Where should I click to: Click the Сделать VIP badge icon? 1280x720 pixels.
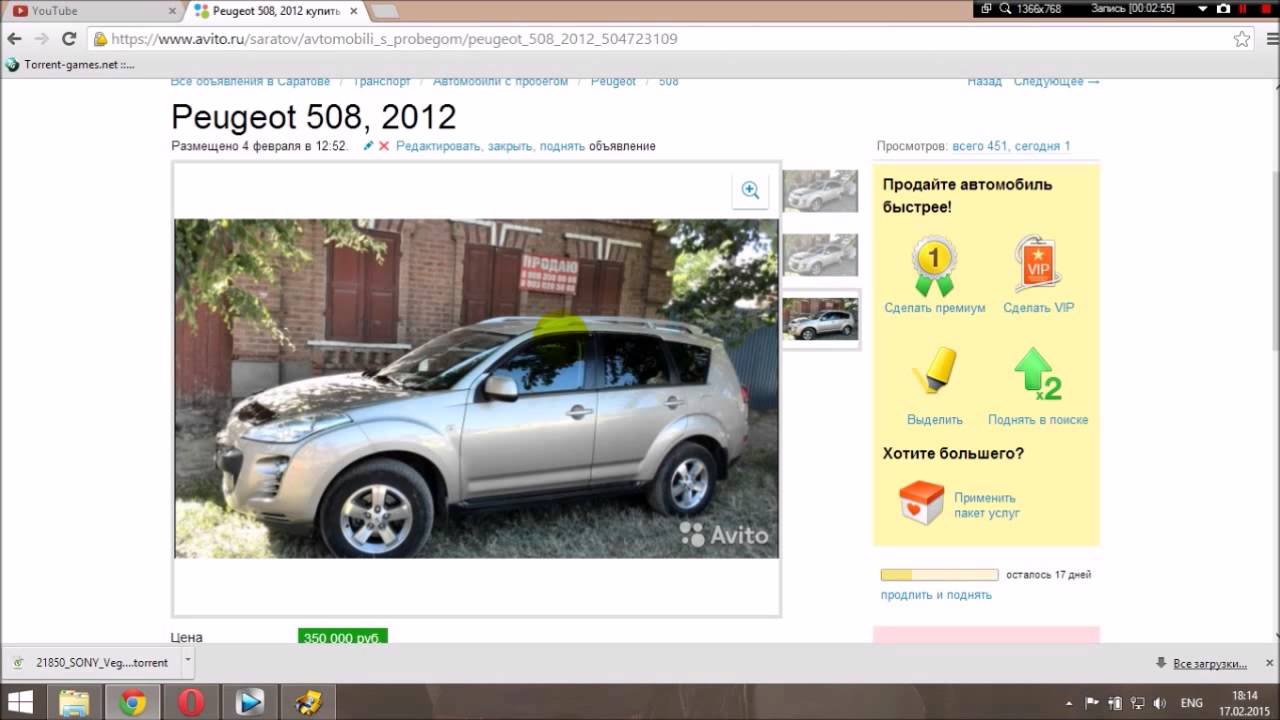(1038, 264)
